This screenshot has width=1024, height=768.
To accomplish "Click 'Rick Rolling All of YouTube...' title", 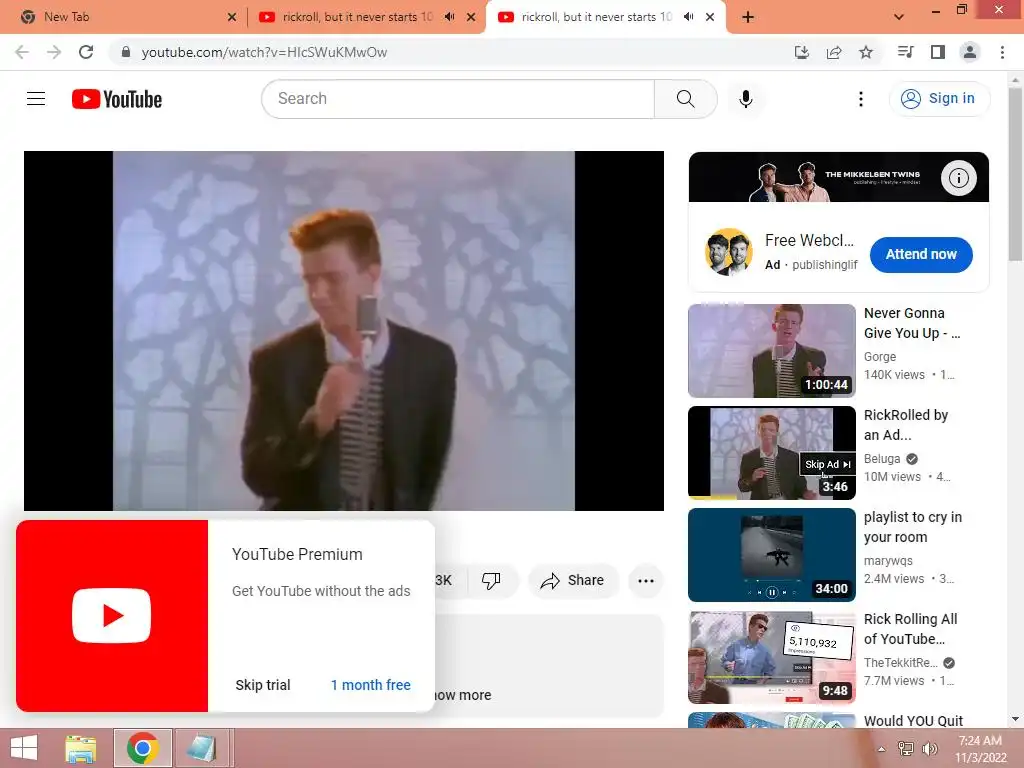I will pos(910,628).
